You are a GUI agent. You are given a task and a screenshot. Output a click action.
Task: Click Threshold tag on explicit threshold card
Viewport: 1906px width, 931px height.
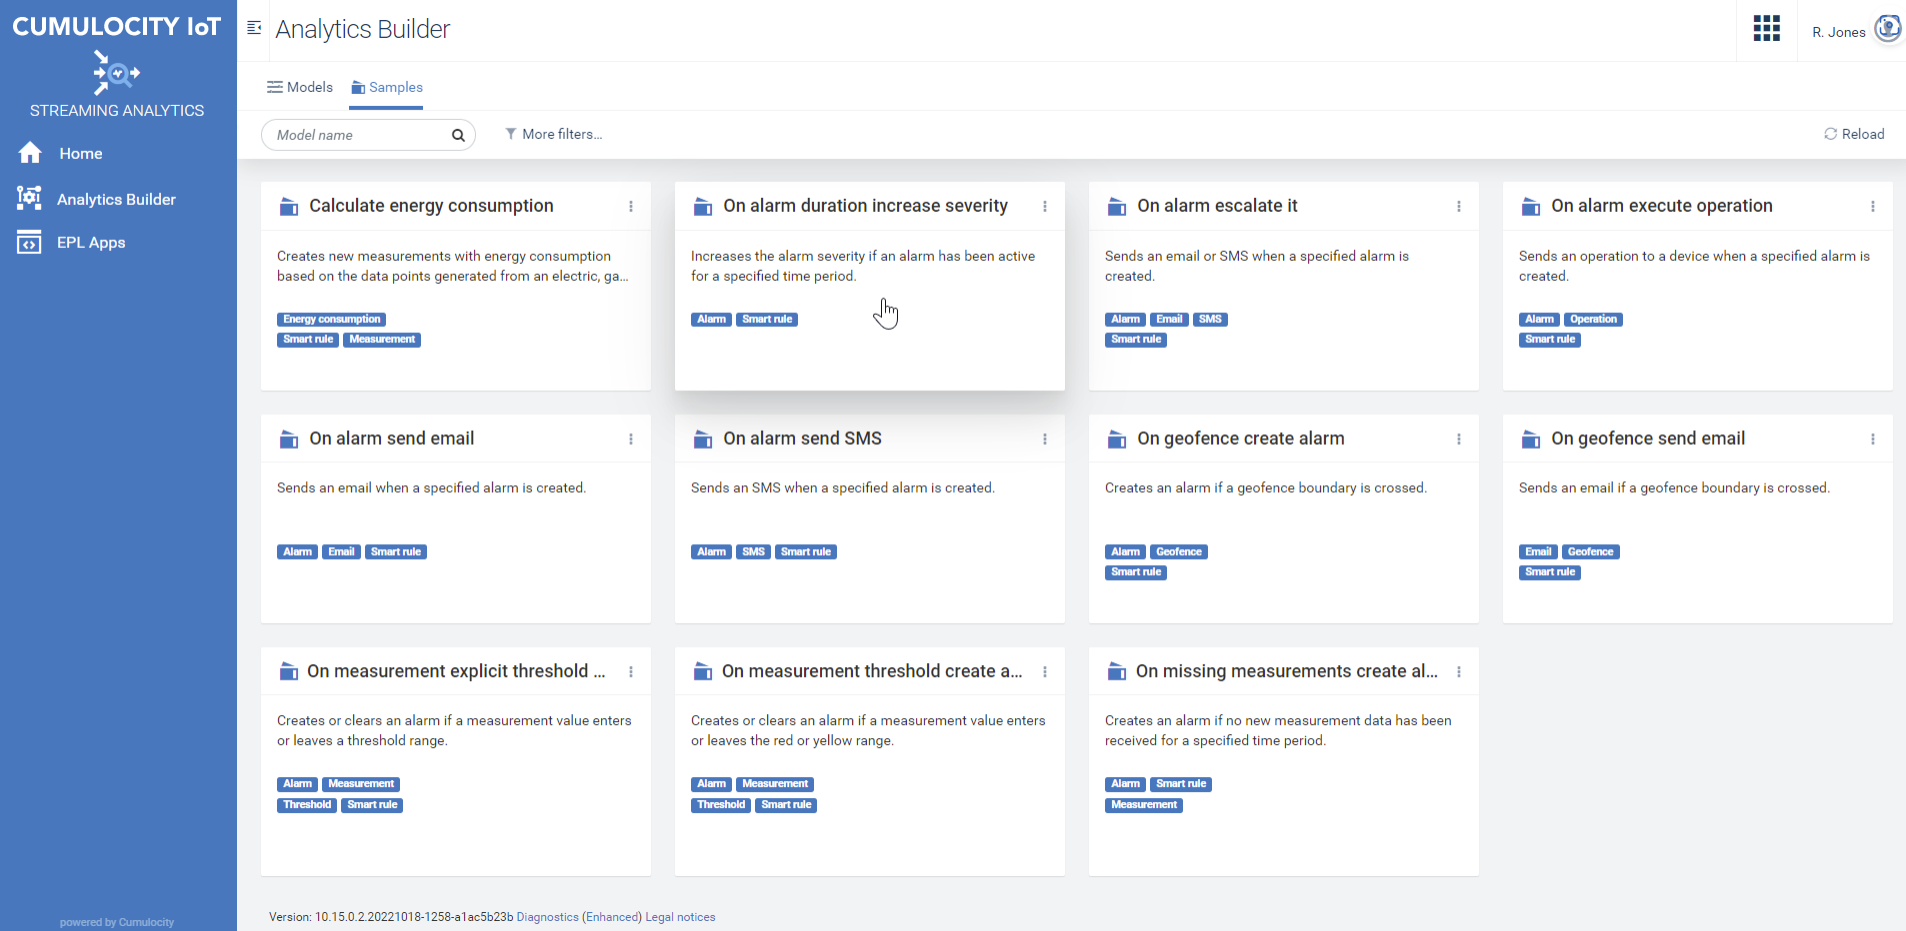coord(306,805)
